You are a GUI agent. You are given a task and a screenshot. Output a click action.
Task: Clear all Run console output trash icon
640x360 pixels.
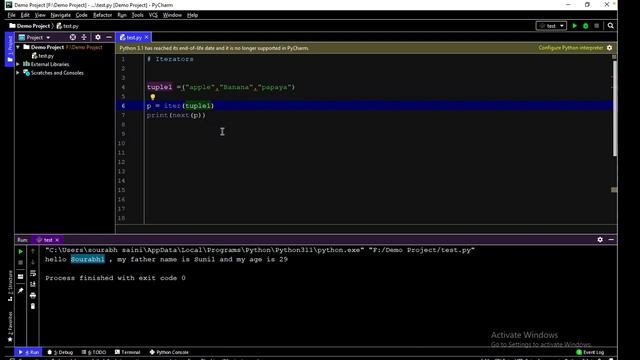click(x=33, y=306)
